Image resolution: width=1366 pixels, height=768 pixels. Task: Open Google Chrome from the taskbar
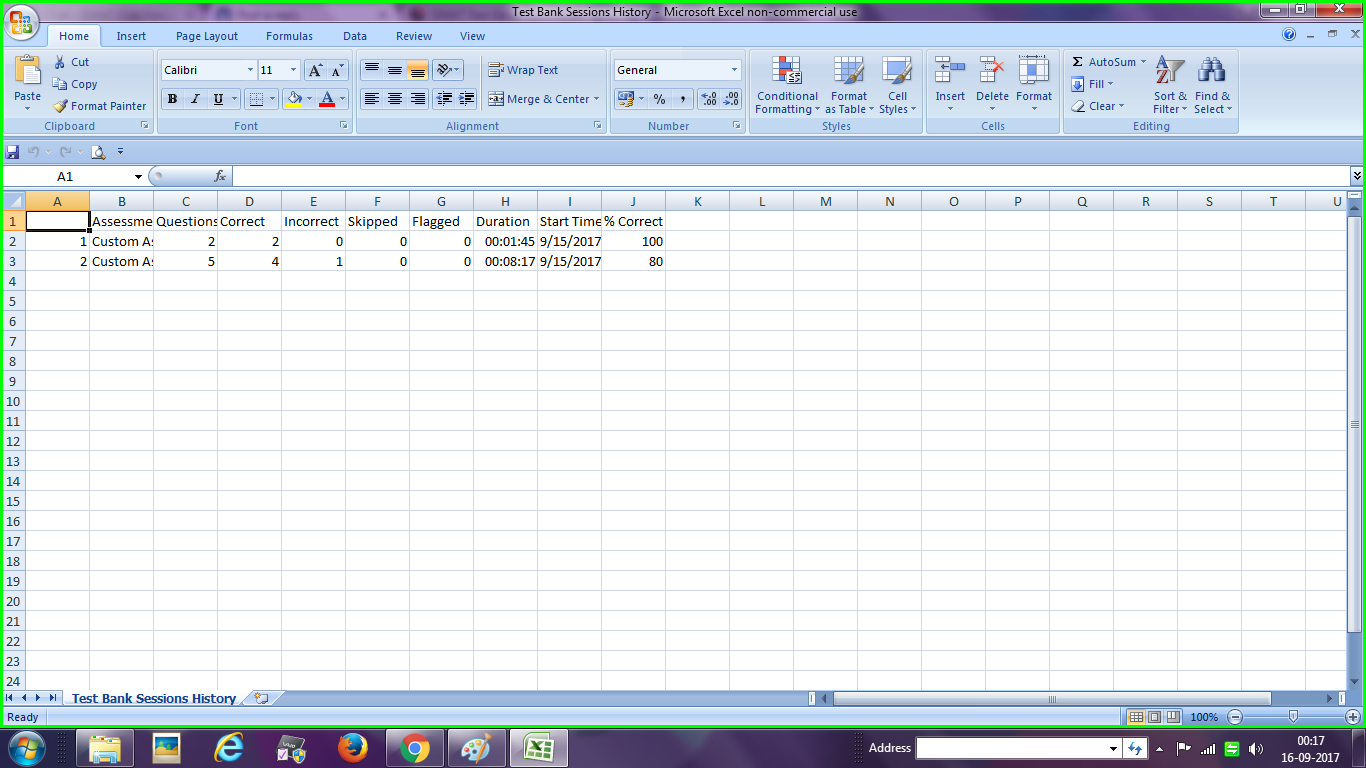pyautogui.click(x=415, y=748)
